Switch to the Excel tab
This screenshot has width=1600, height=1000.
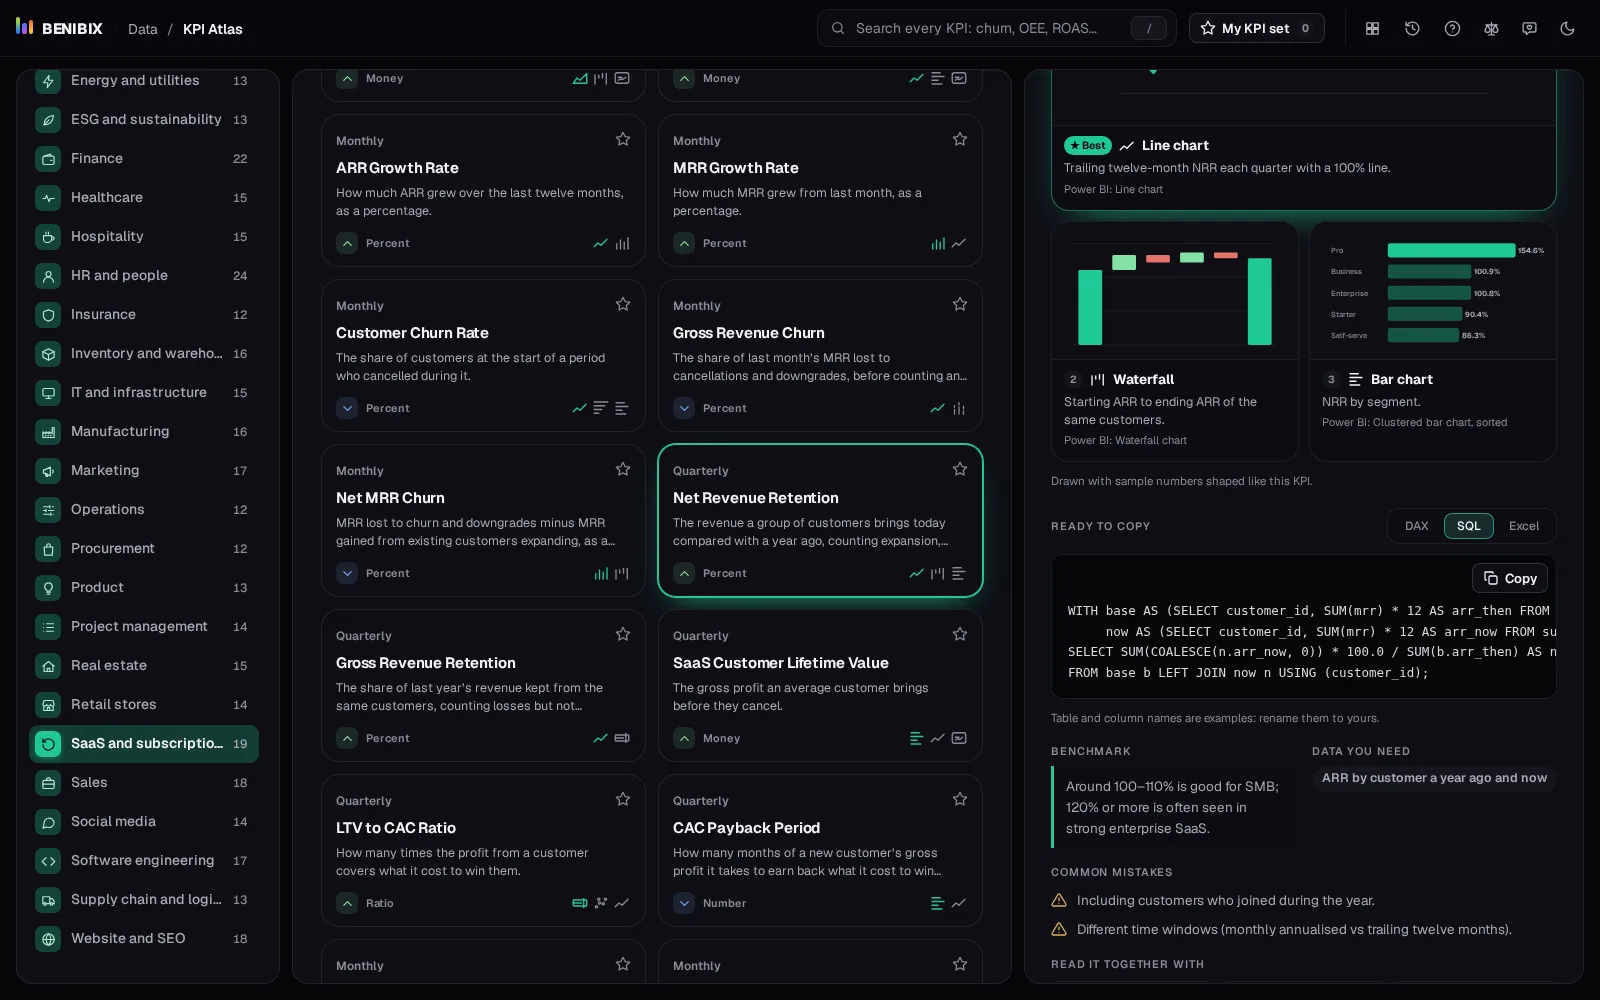(1524, 526)
